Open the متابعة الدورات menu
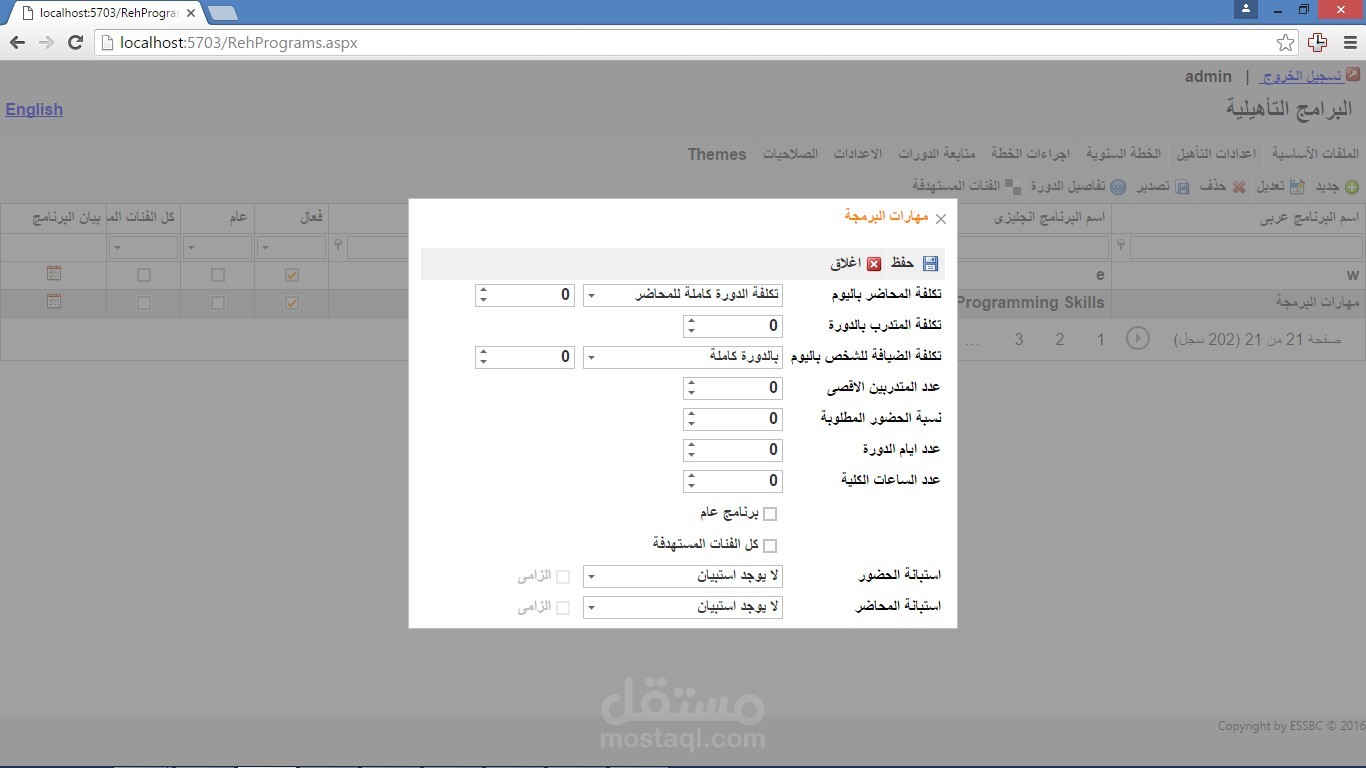Viewport: 1366px width, 768px height. pyautogui.click(x=937, y=154)
